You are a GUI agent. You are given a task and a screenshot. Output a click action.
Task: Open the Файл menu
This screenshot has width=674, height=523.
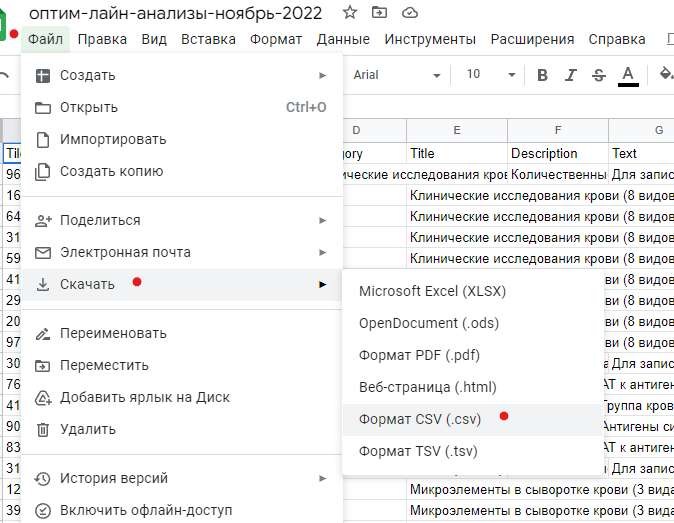(x=45, y=39)
